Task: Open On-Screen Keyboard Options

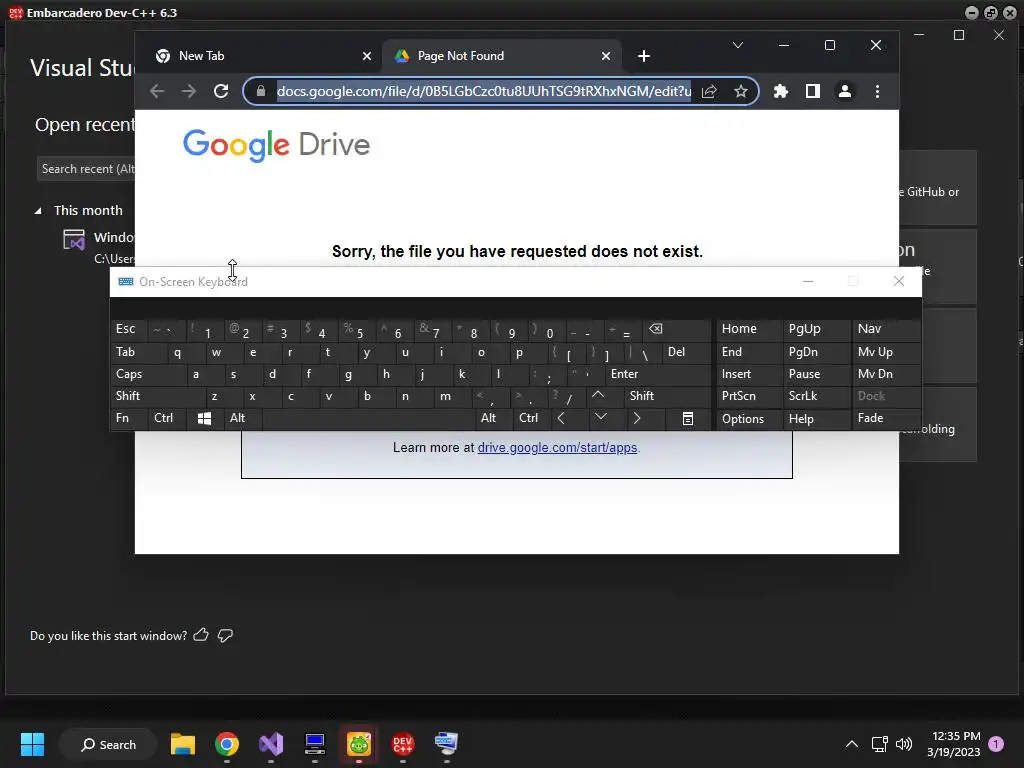Action: (x=749, y=419)
